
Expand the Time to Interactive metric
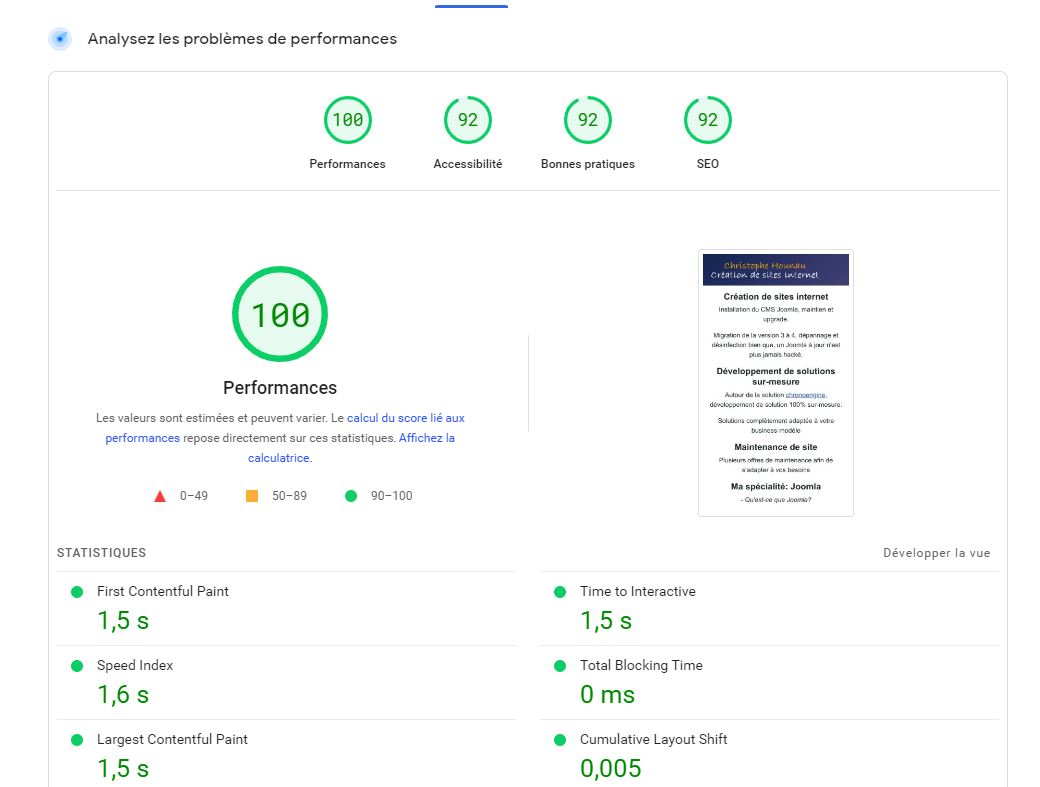click(x=637, y=591)
